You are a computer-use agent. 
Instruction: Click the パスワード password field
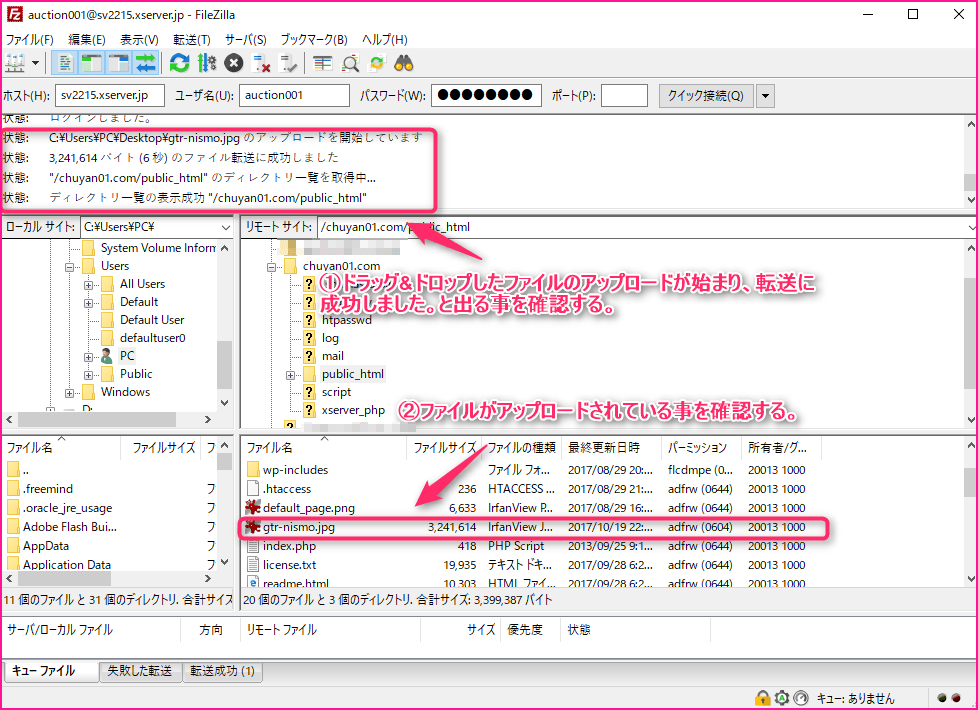point(486,95)
